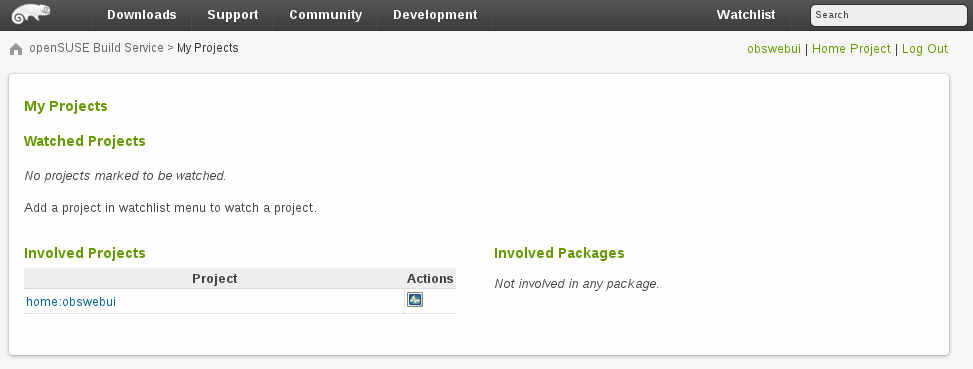Sort by the Project column header
Screen dimensions: 973x369
(x=215, y=278)
